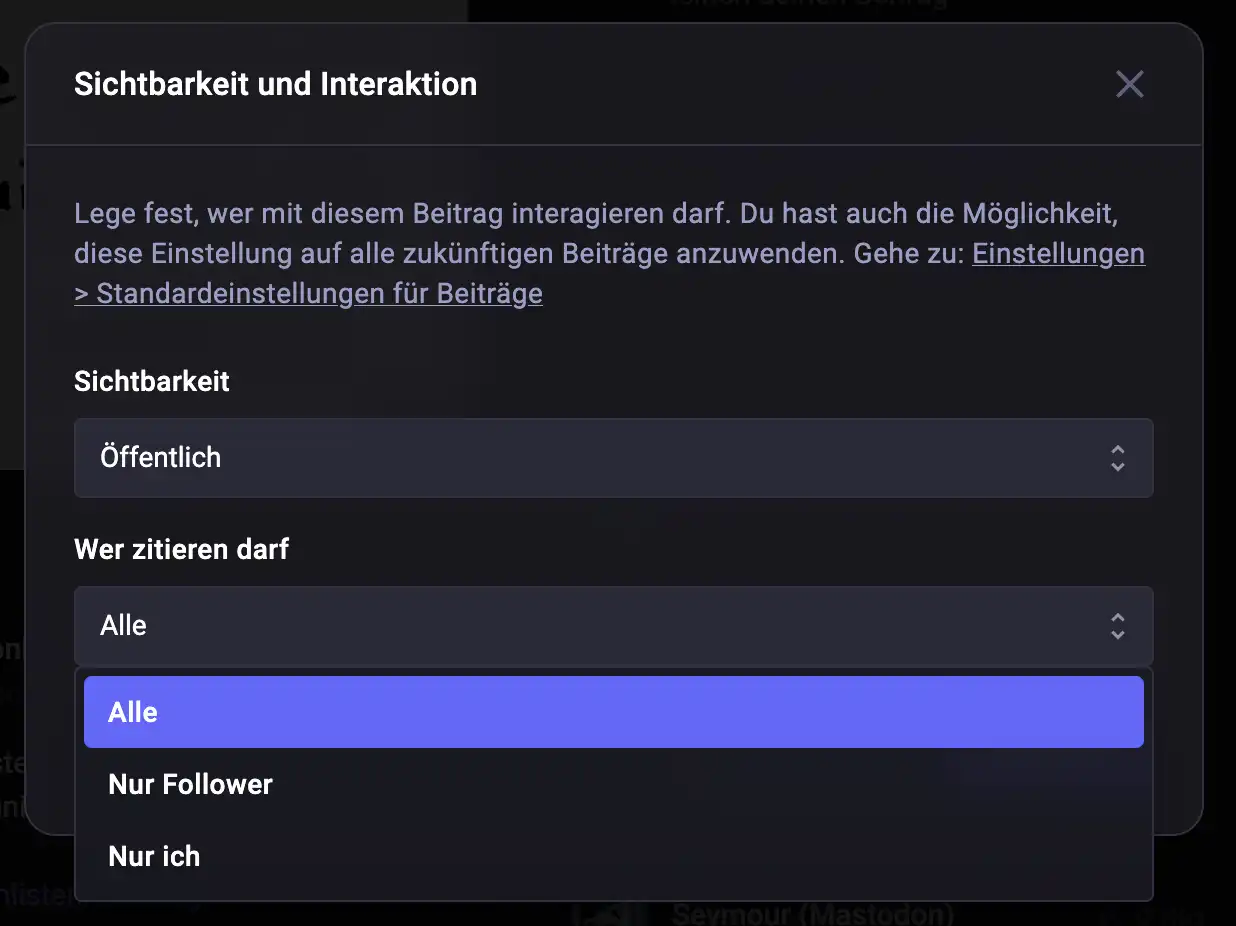Click the chevron arrows on the quote dropdown

pyautogui.click(x=1117, y=626)
